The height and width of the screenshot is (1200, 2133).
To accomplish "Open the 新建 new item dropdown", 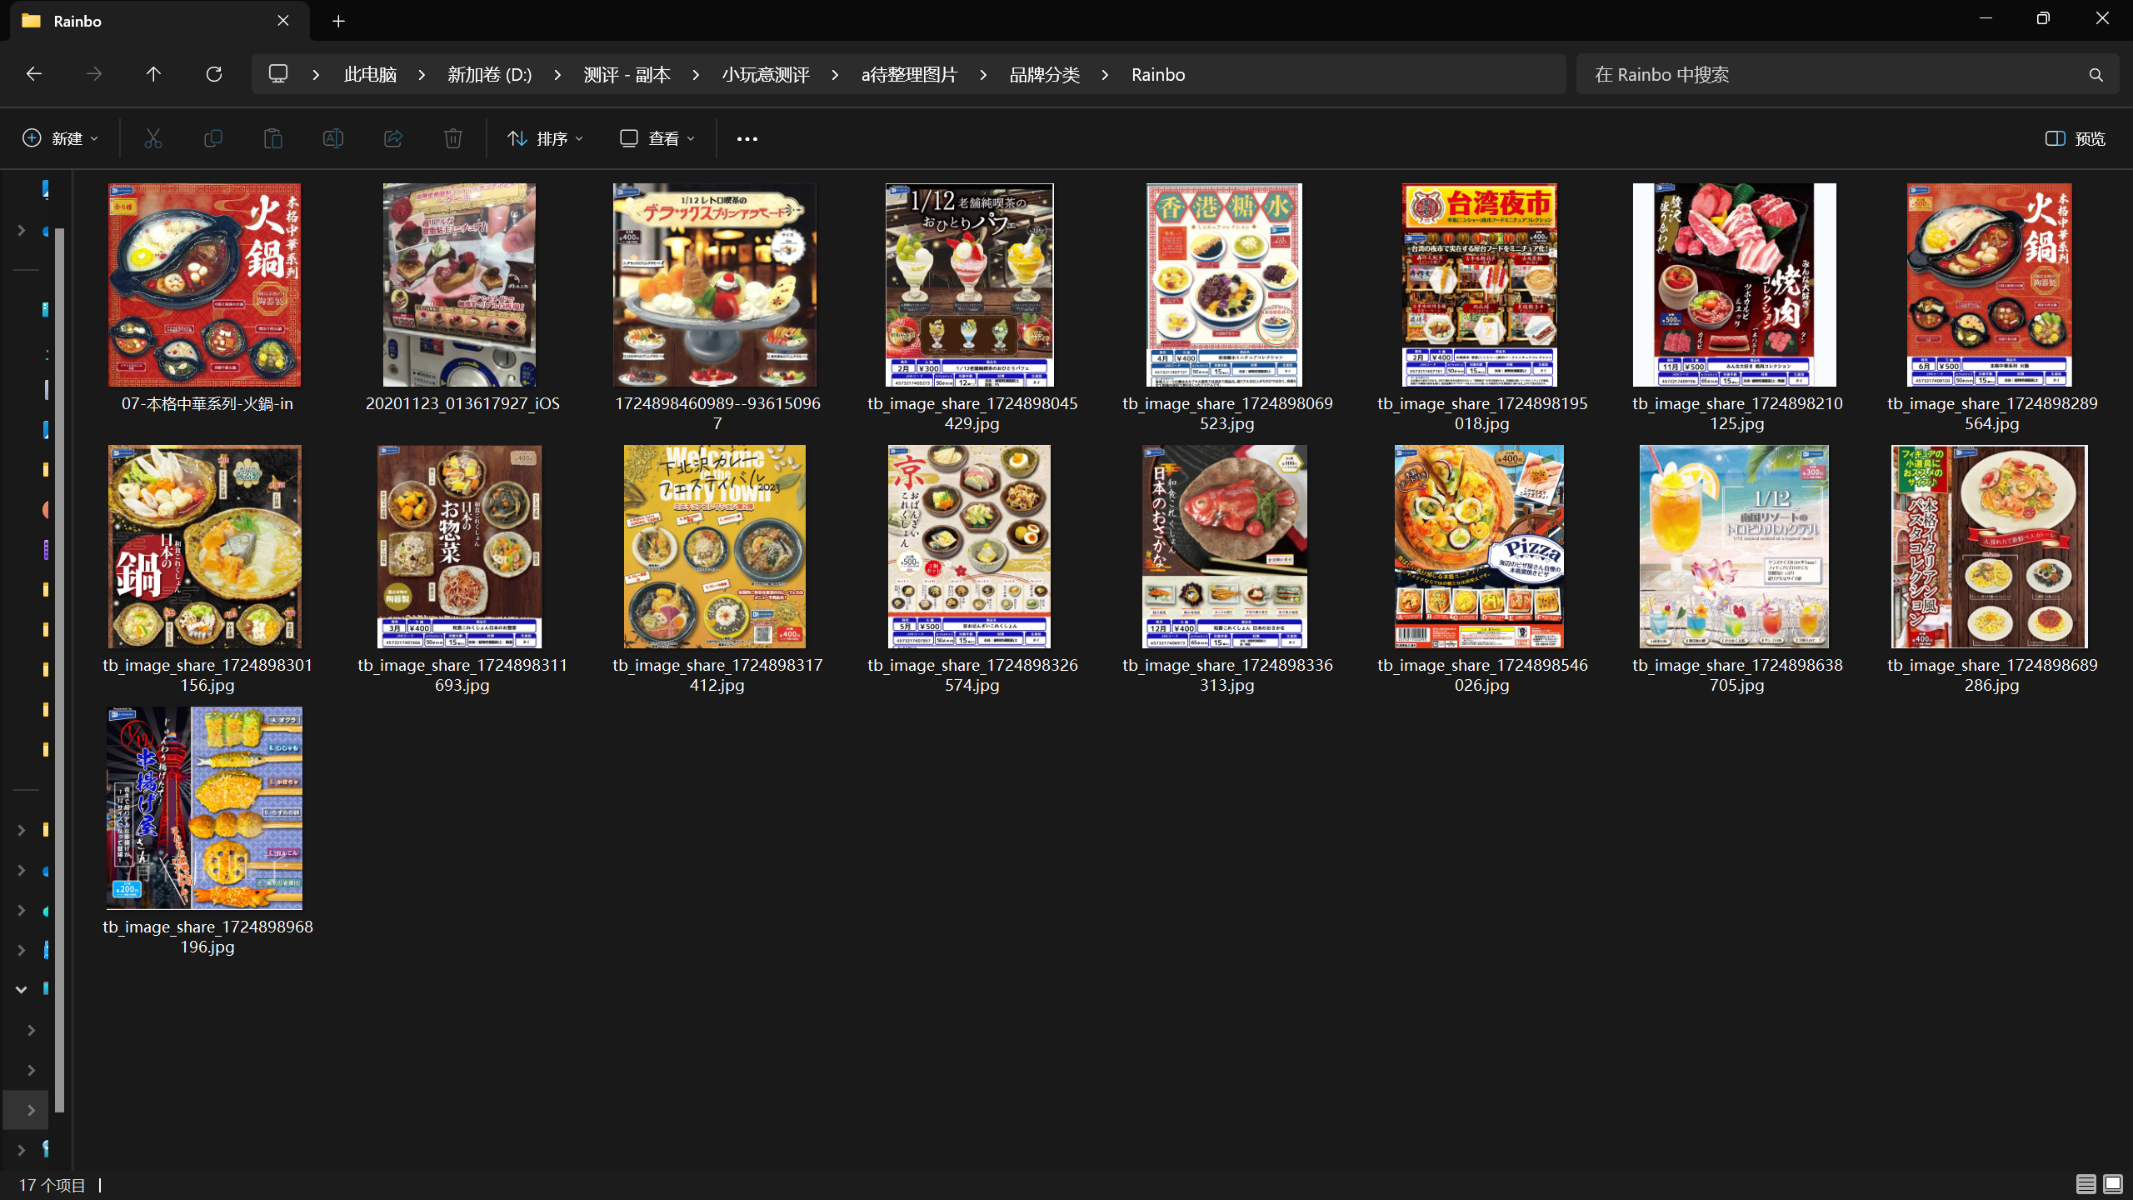I will pyautogui.click(x=60, y=139).
